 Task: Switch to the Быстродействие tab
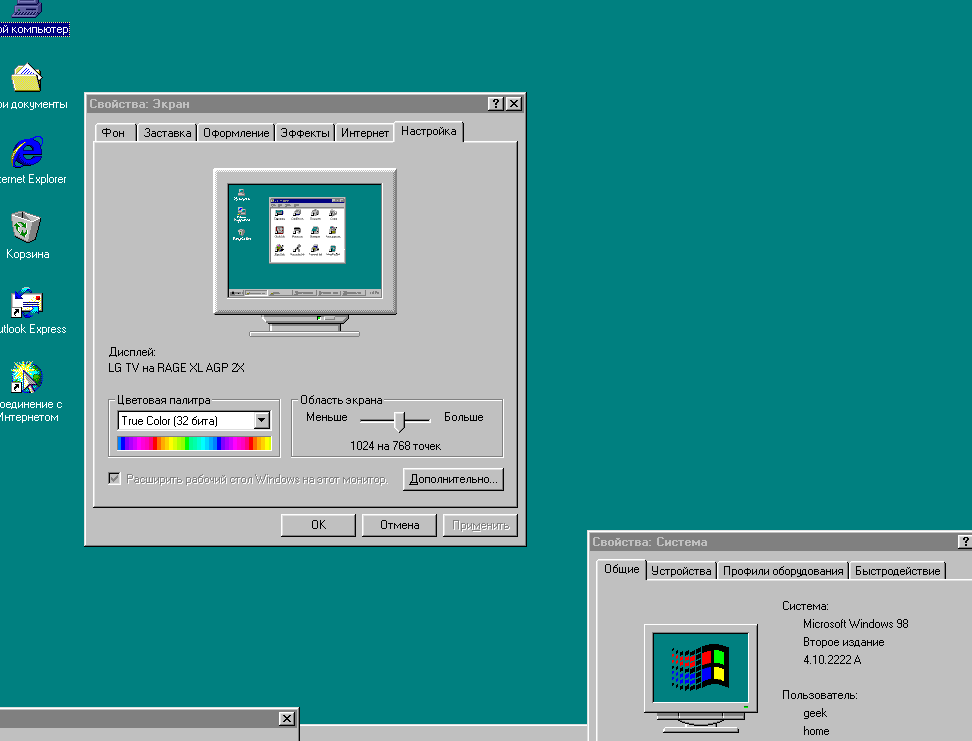click(898, 571)
